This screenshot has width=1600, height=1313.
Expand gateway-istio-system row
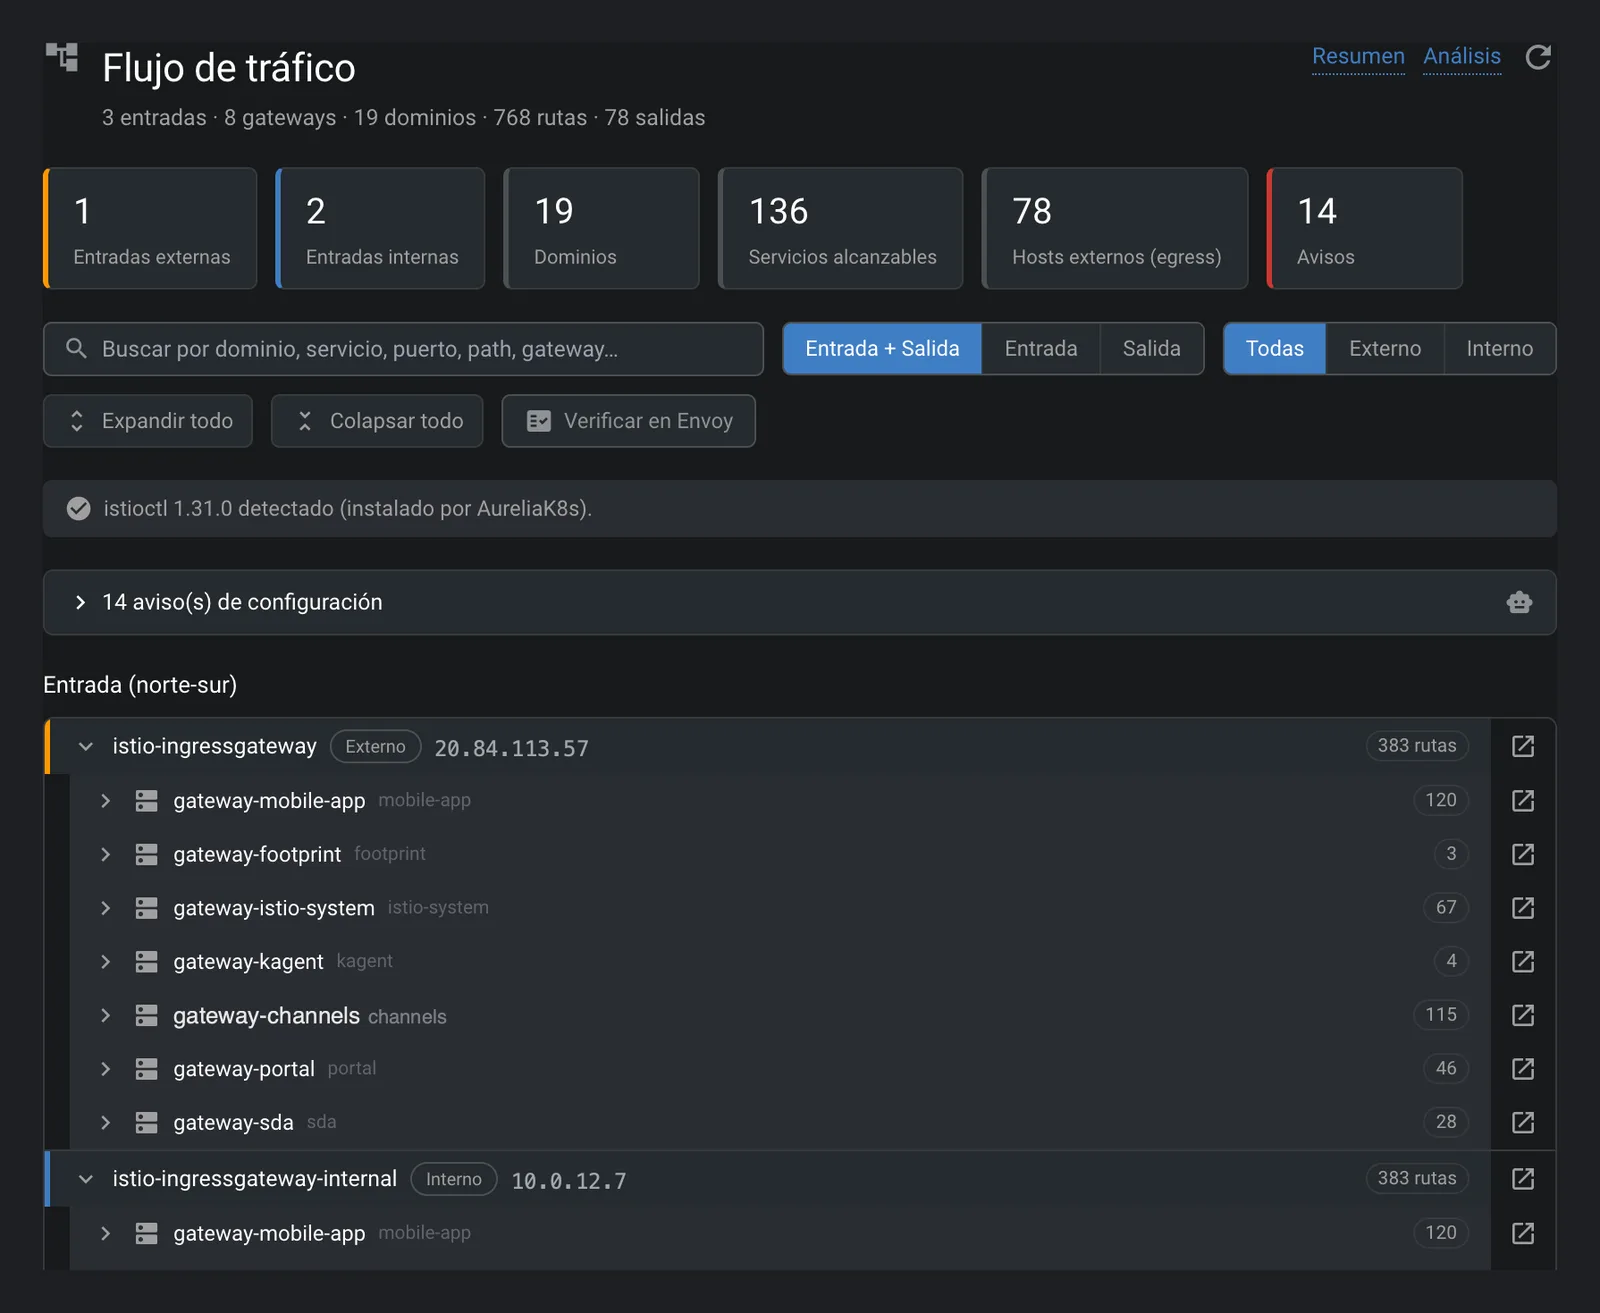click(105, 908)
